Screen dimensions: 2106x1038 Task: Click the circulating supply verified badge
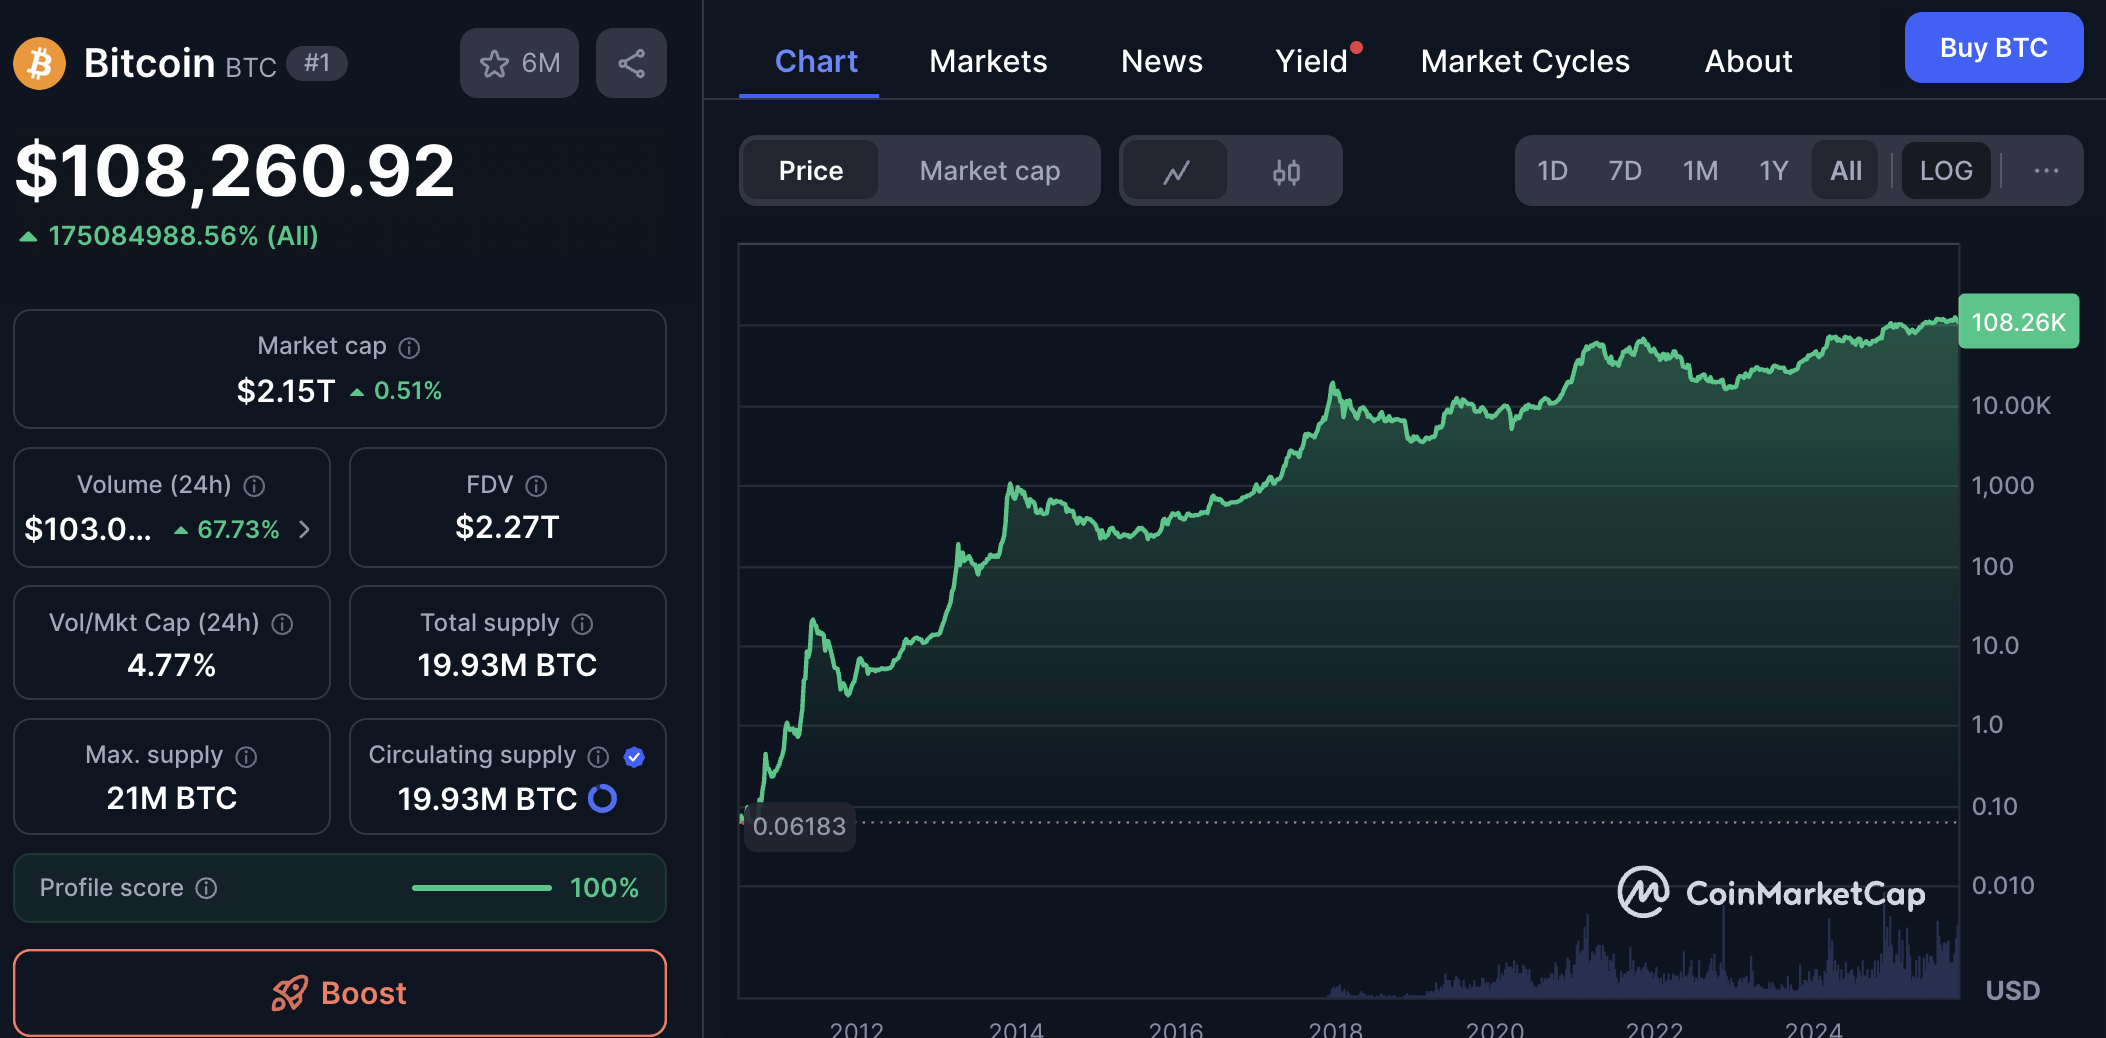click(634, 757)
